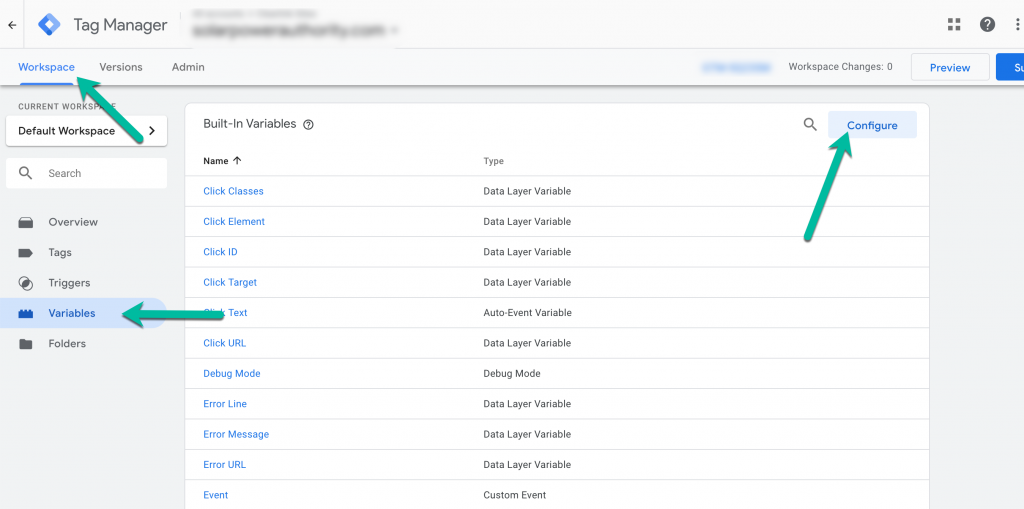Image resolution: width=1024 pixels, height=509 pixels.
Task: Click the Debug Mode type cell
Action: tap(512, 374)
